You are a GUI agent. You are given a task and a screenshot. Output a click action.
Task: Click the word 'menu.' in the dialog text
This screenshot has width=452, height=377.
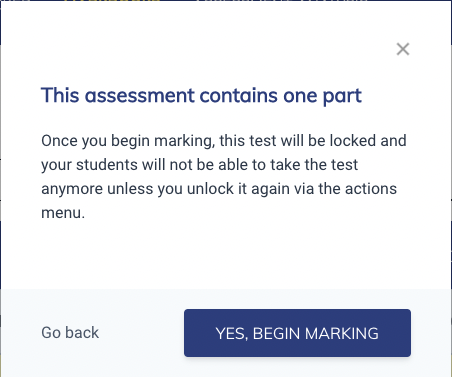coord(63,213)
